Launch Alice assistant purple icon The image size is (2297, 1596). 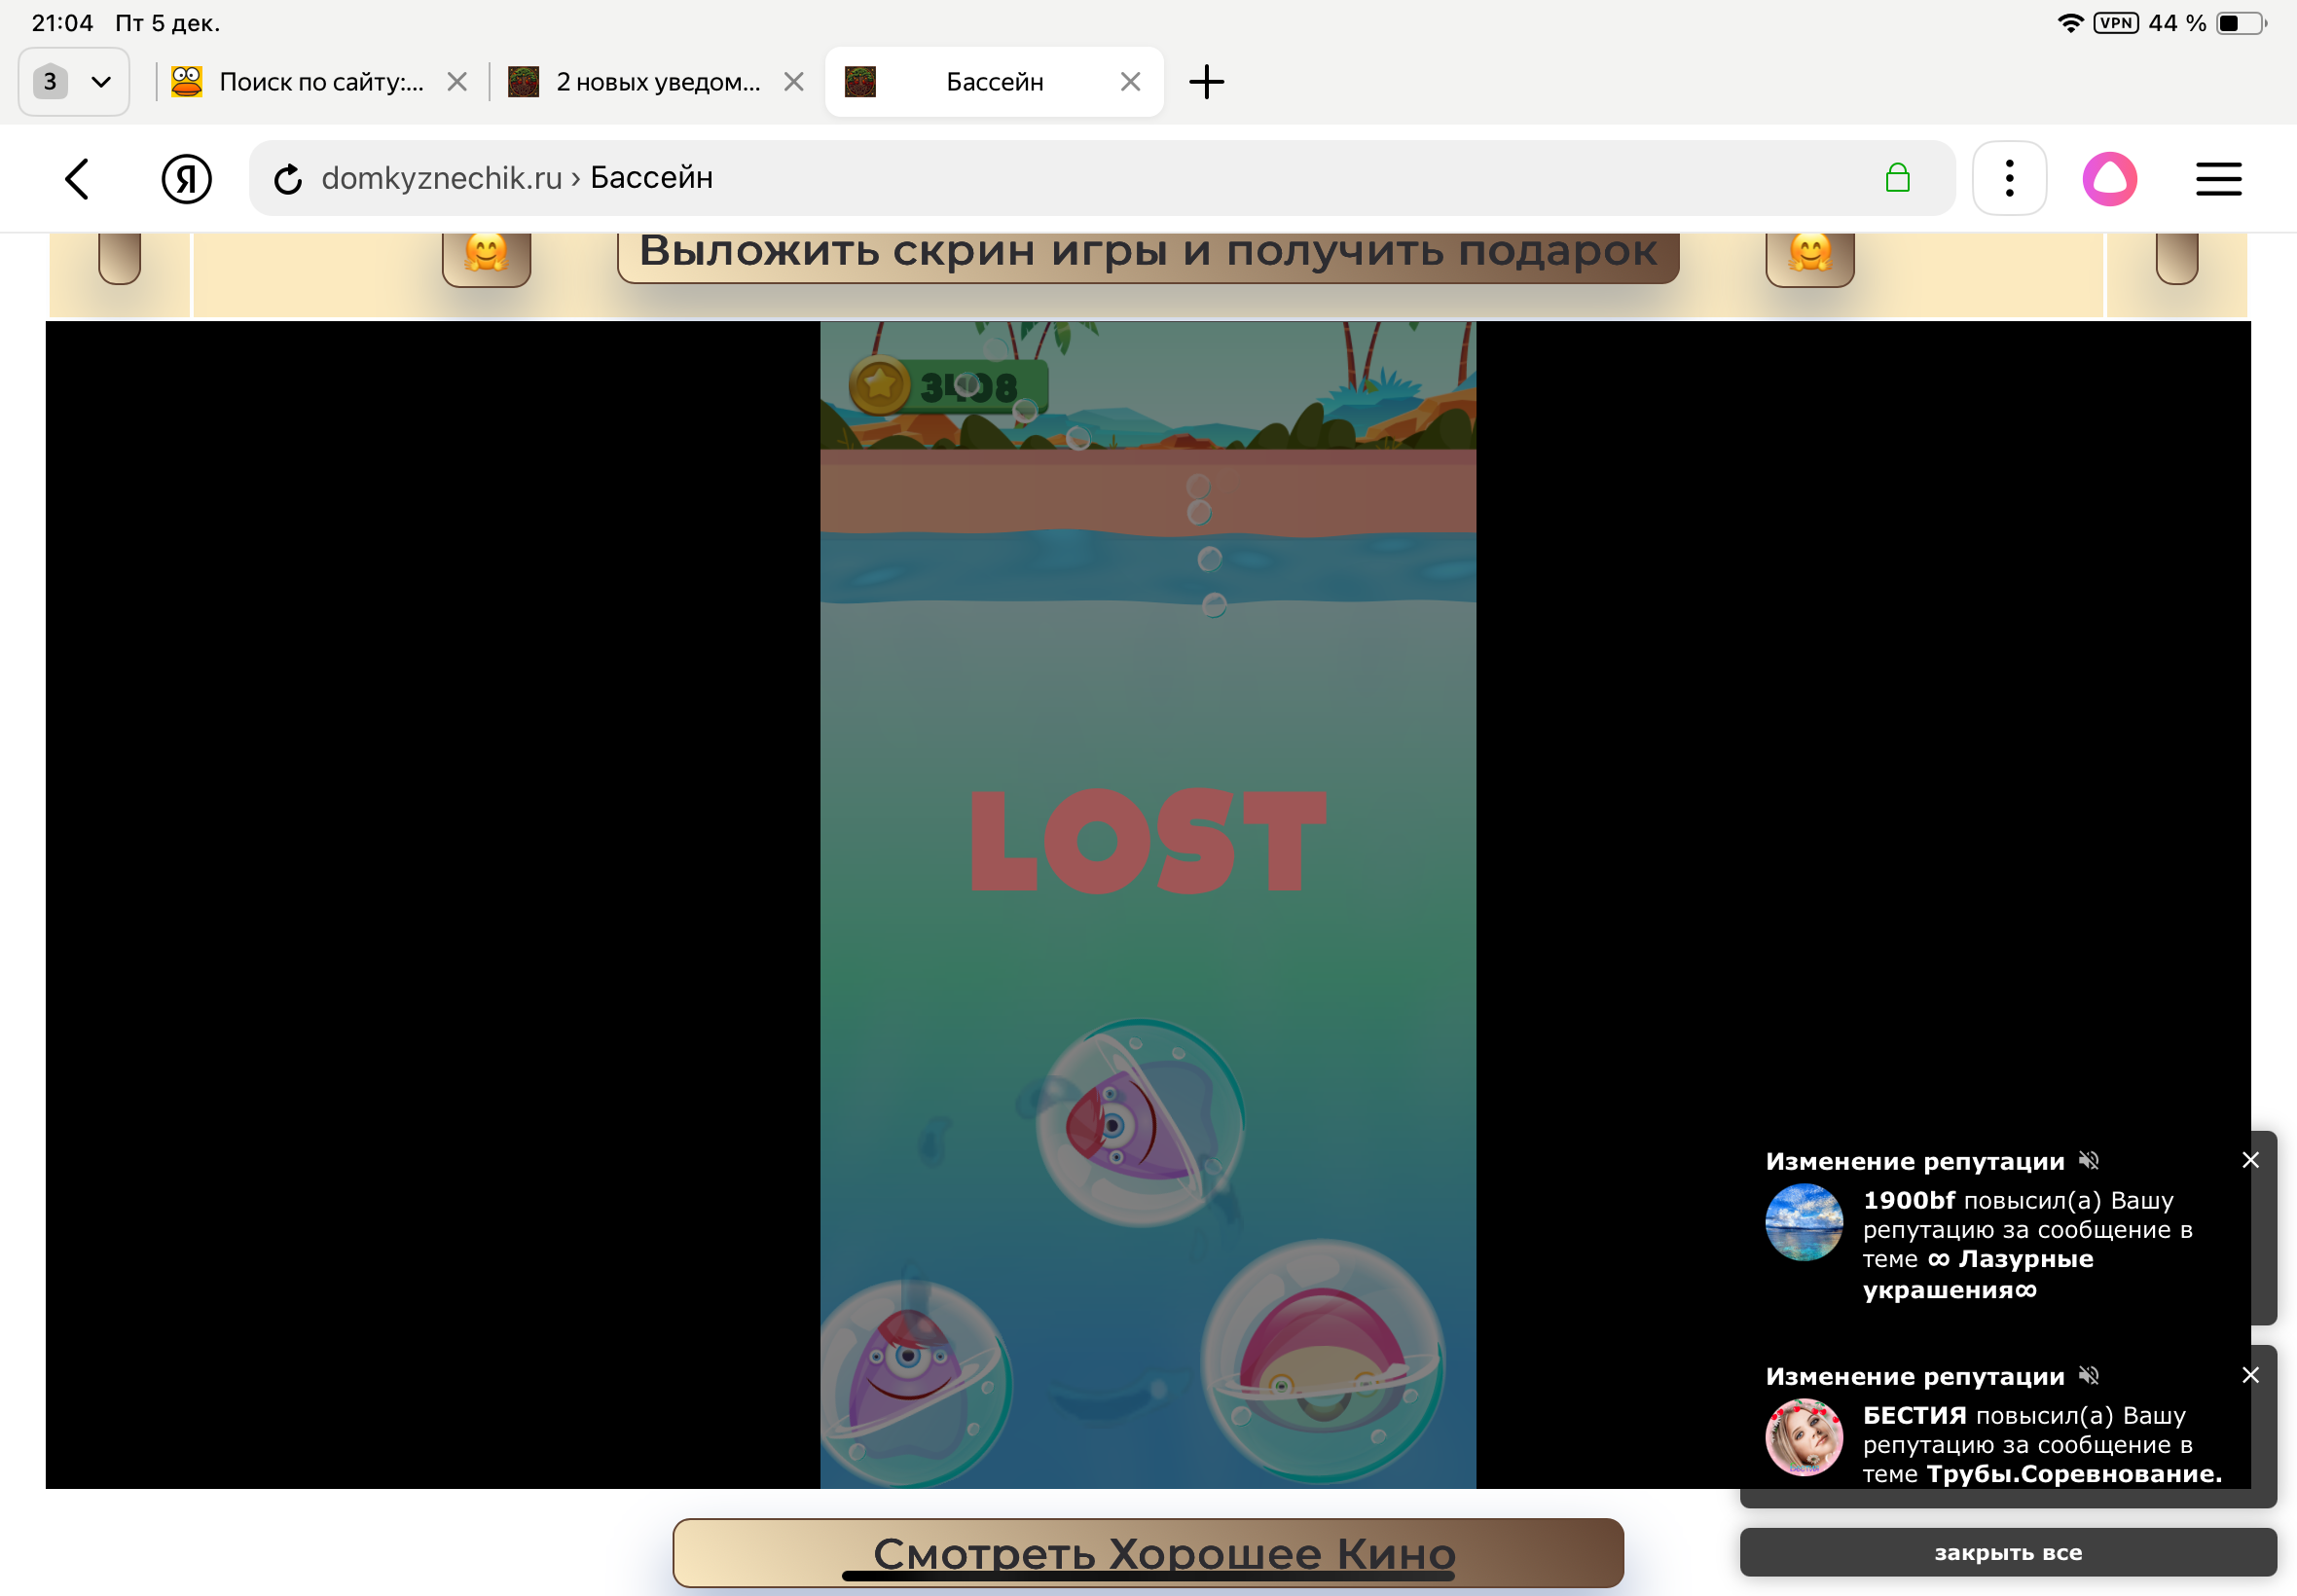click(2109, 179)
